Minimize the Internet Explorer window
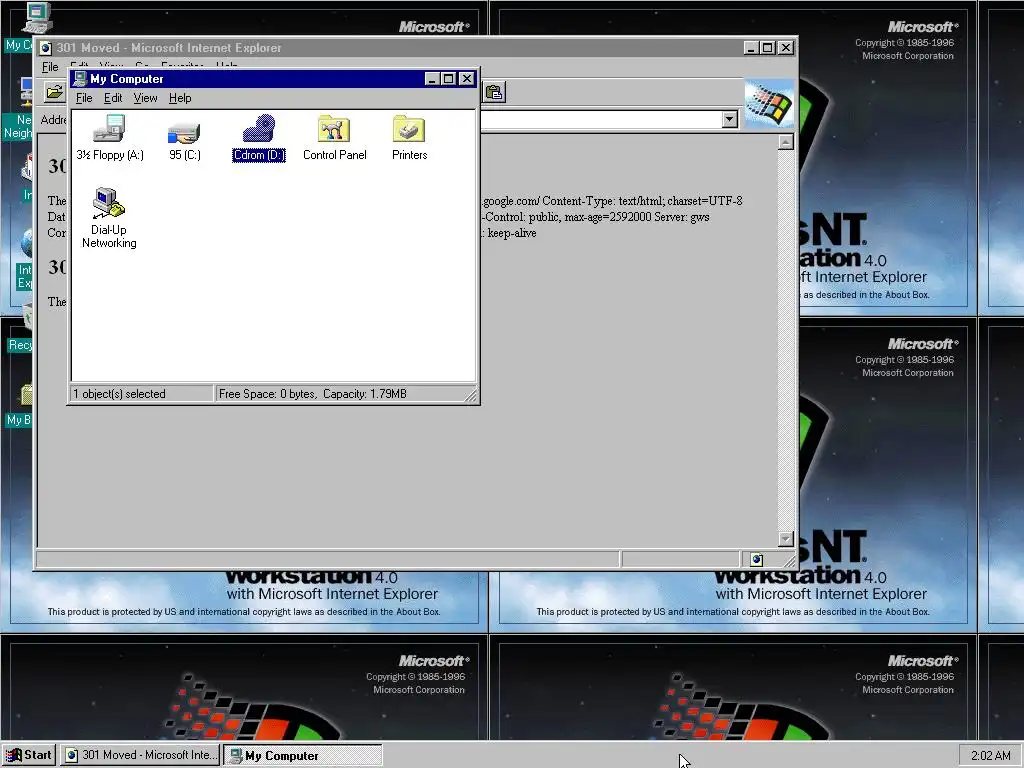The image size is (1024, 768). tap(752, 48)
